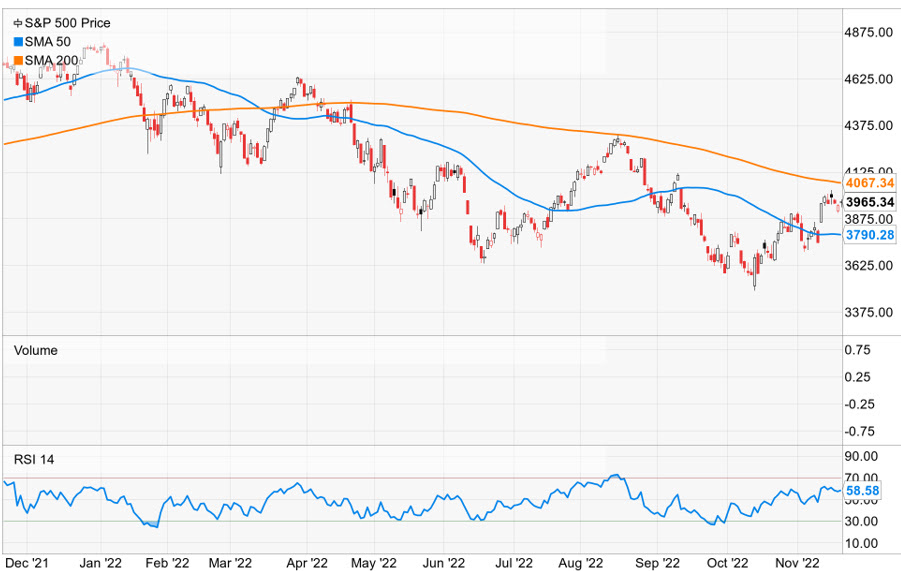The image size is (901, 571).
Task: Click the 30.00 RSI axis label
Action: click(x=861, y=521)
